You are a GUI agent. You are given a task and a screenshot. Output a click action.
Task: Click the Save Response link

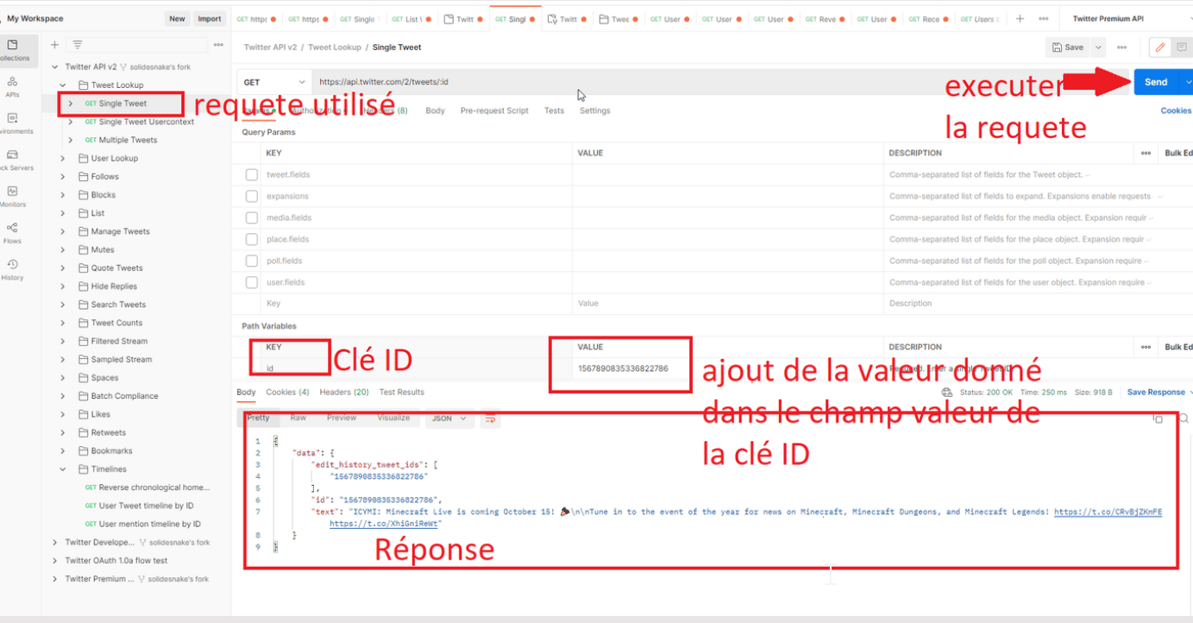pyautogui.click(x=1156, y=393)
